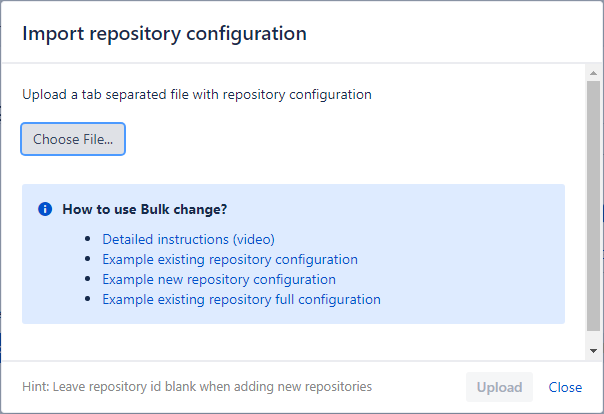
Task: Open Detailed instructions (video) link
Action: click(x=188, y=239)
